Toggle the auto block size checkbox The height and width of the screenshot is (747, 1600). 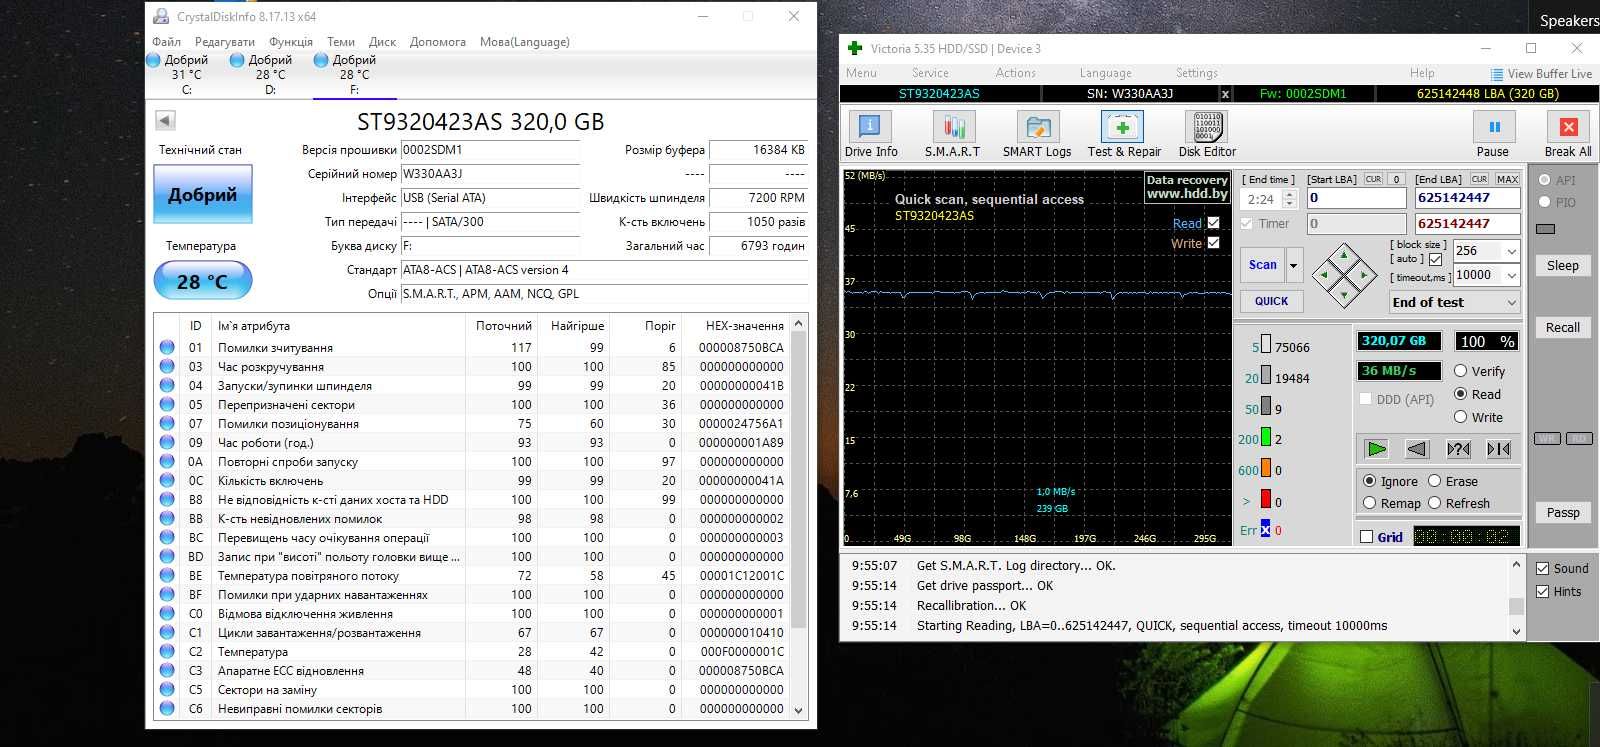tap(1436, 259)
